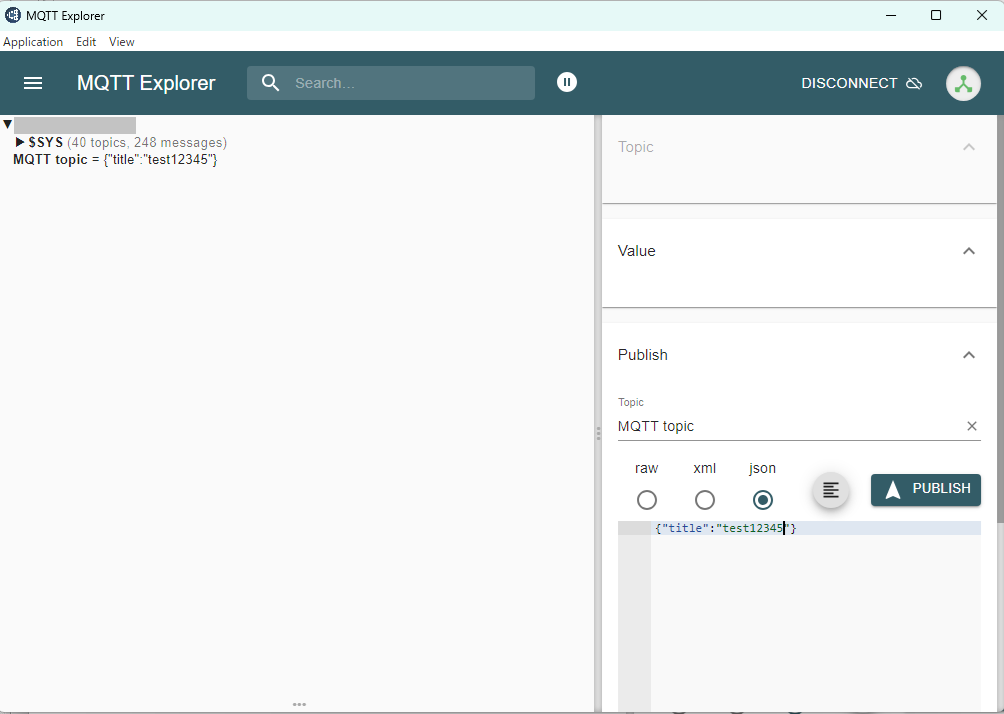Click the vertical panel resize handle
The image size is (1004, 714).
598,433
